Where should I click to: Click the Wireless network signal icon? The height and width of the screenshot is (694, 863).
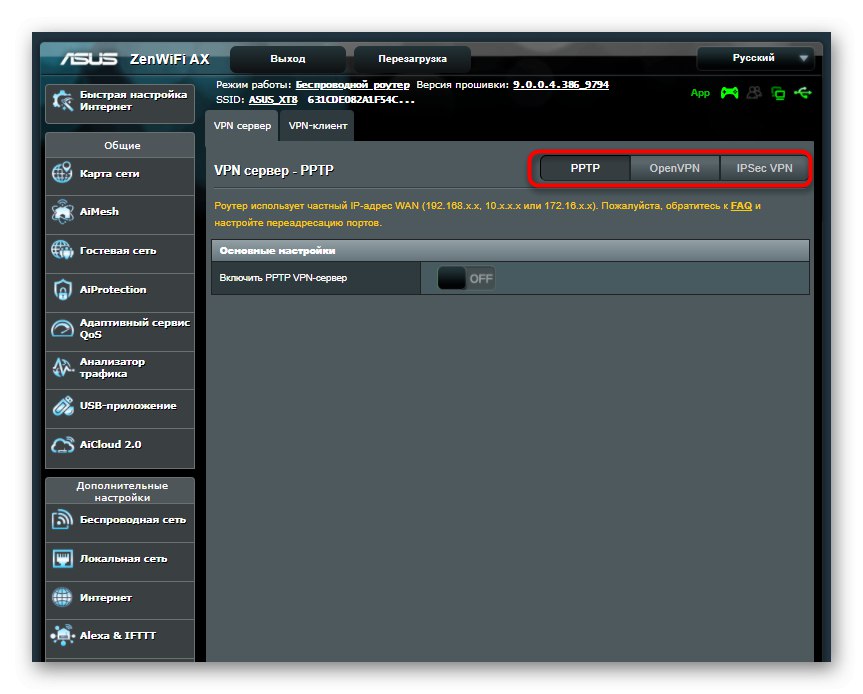click(62, 519)
